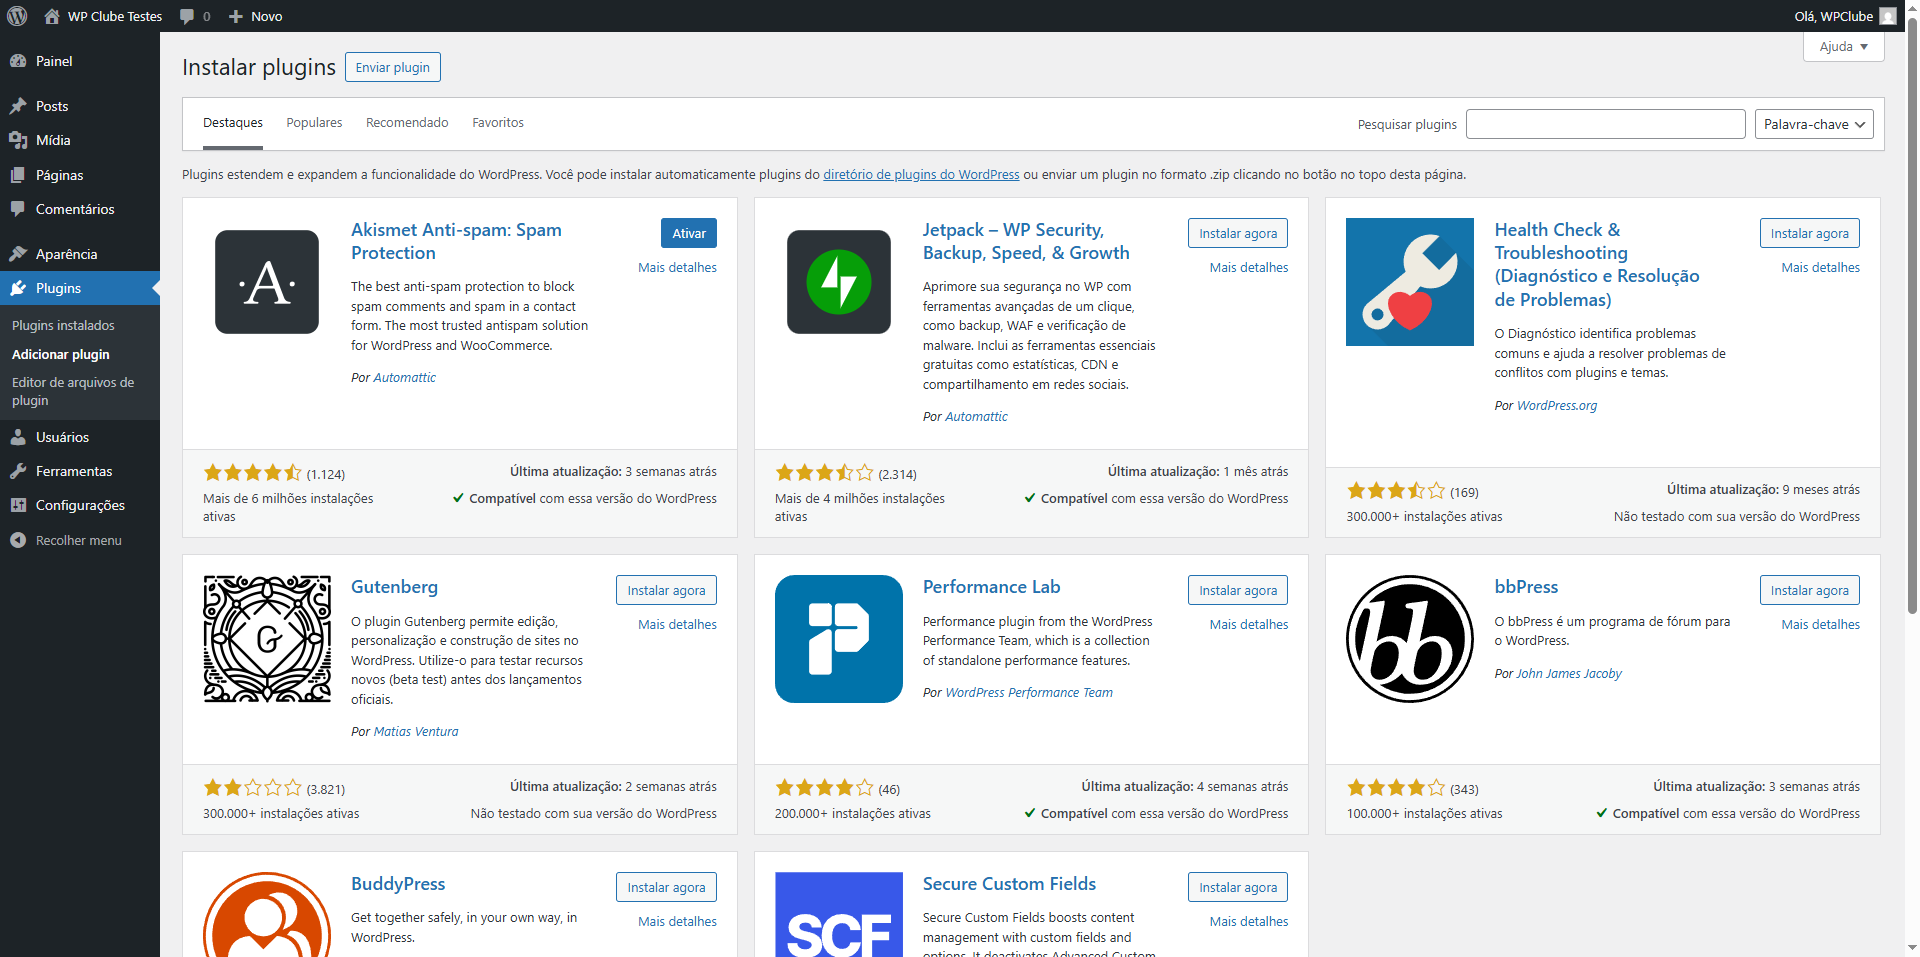The width and height of the screenshot is (1920, 957).
Task: Open the bbPress logo thumbnail
Action: click(x=1410, y=639)
